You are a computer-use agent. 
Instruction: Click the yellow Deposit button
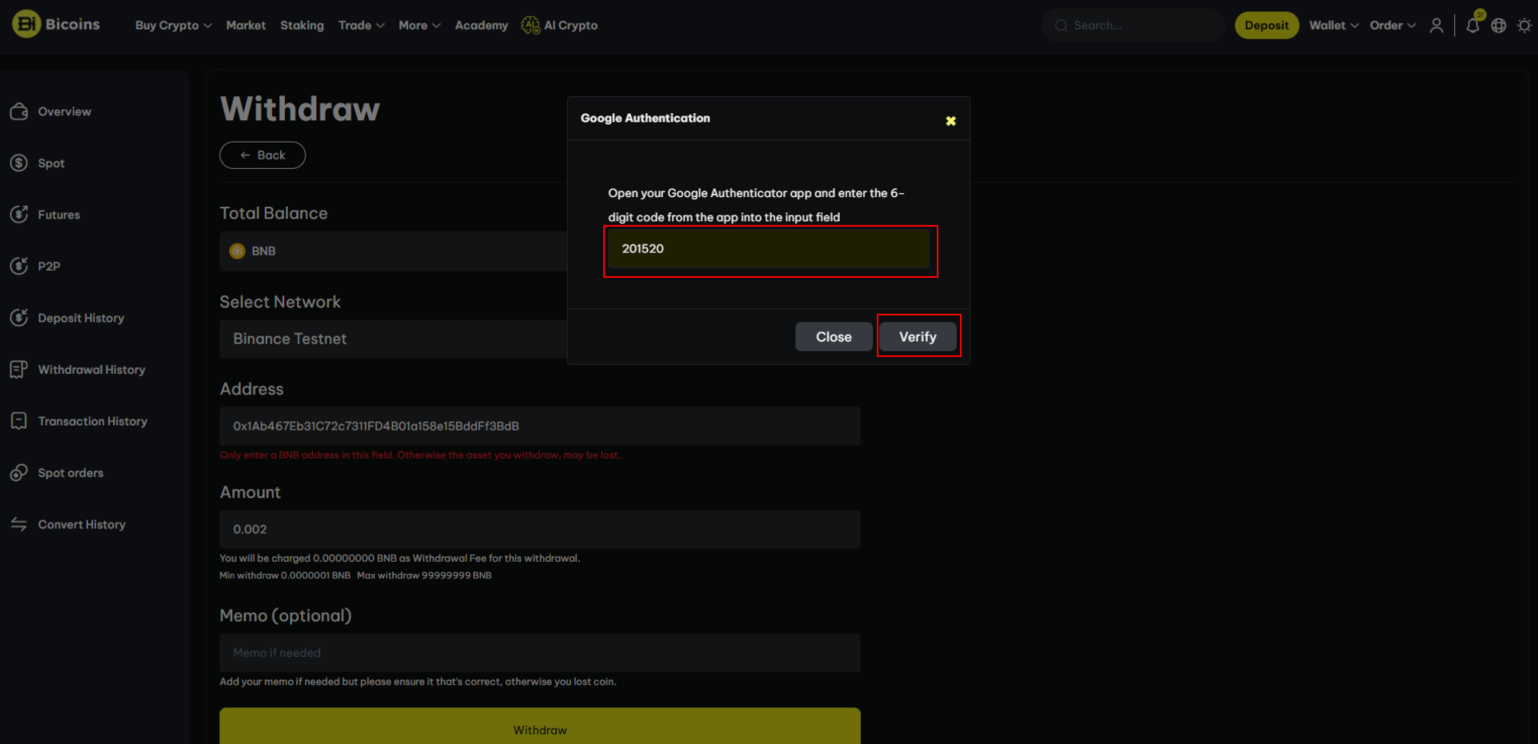pyautogui.click(x=1266, y=25)
